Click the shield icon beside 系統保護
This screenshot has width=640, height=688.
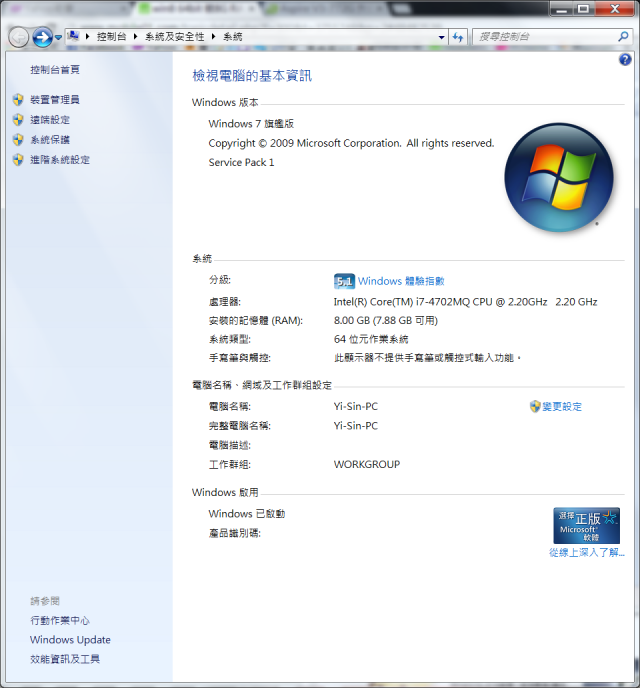[x=18, y=140]
